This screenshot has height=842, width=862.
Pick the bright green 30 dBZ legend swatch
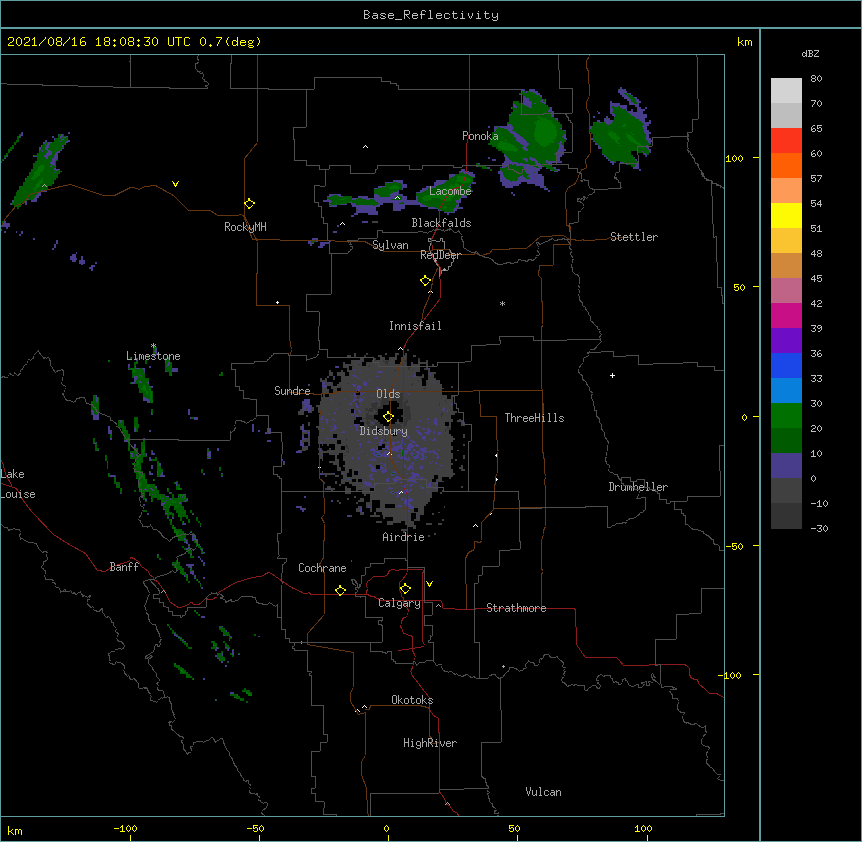tap(786, 416)
